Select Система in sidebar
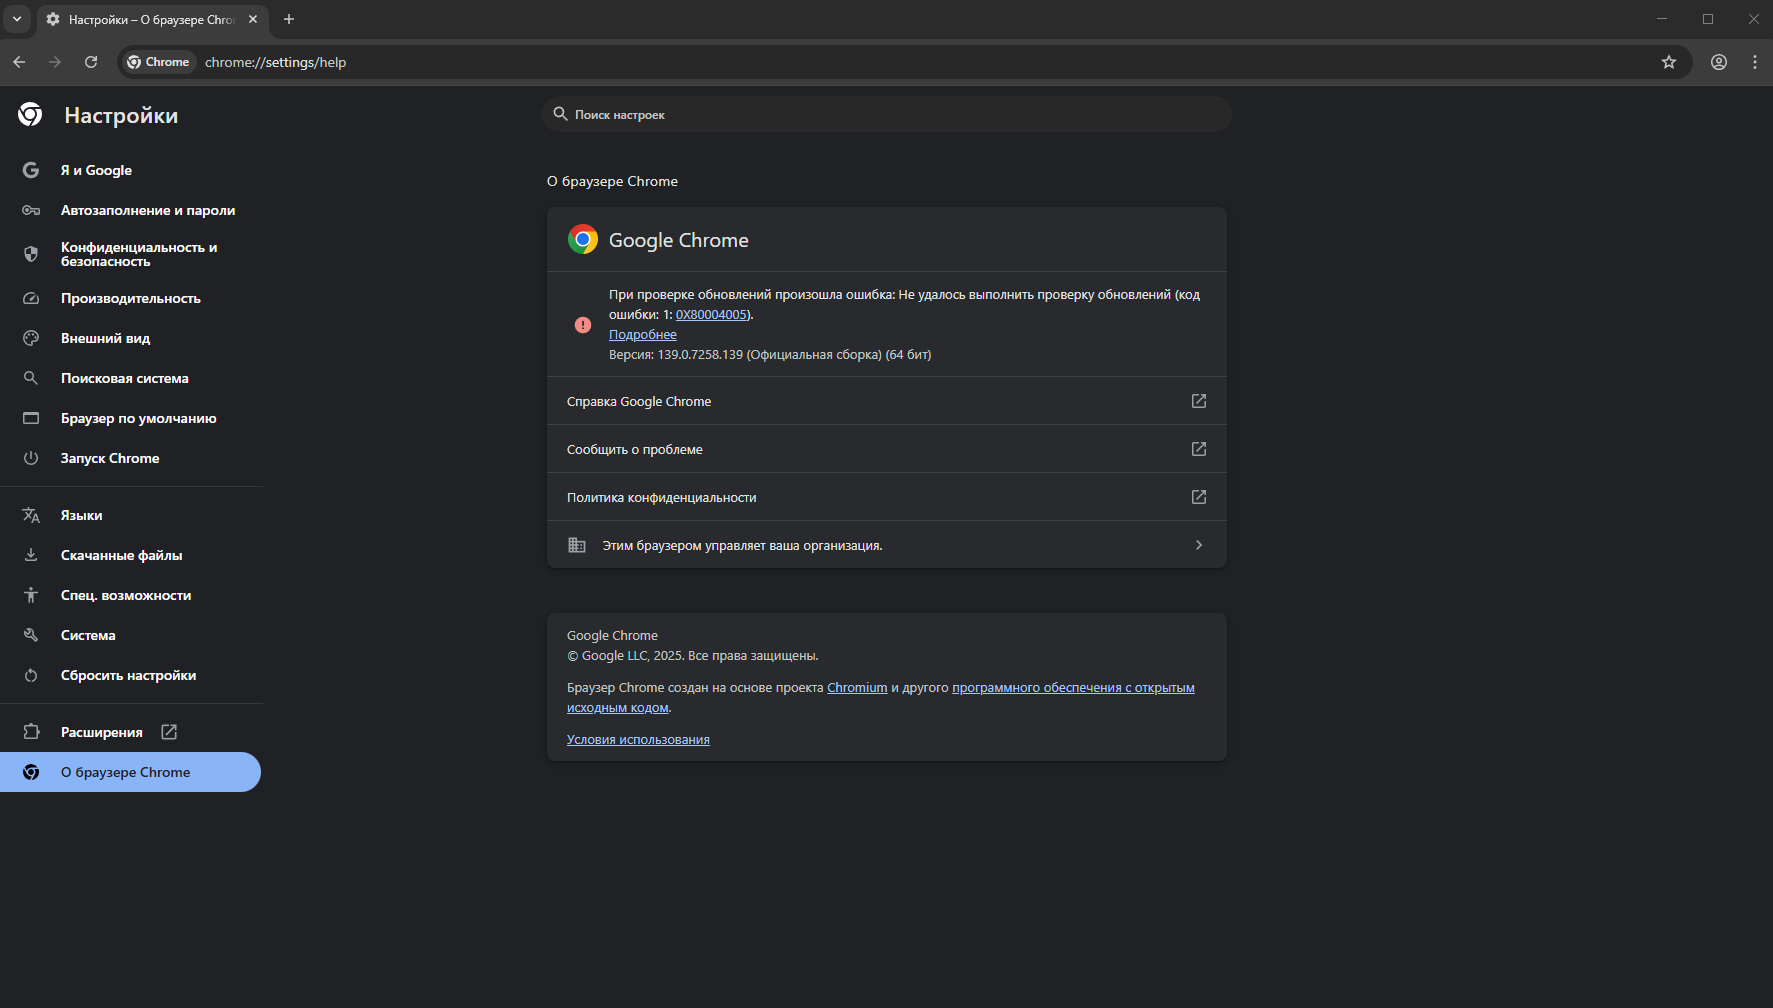1773x1008 pixels. (131, 635)
